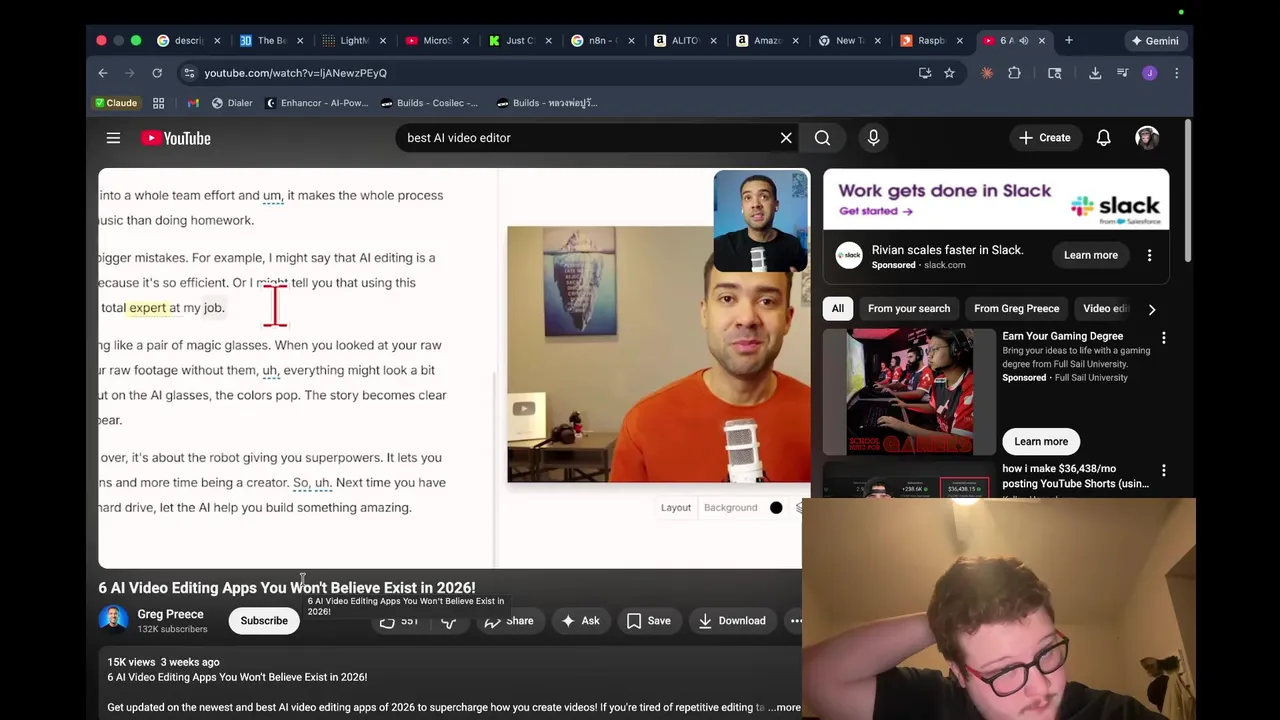The image size is (1280, 720).
Task: Open the Greg Preece channel avatar
Action: point(113,620)
